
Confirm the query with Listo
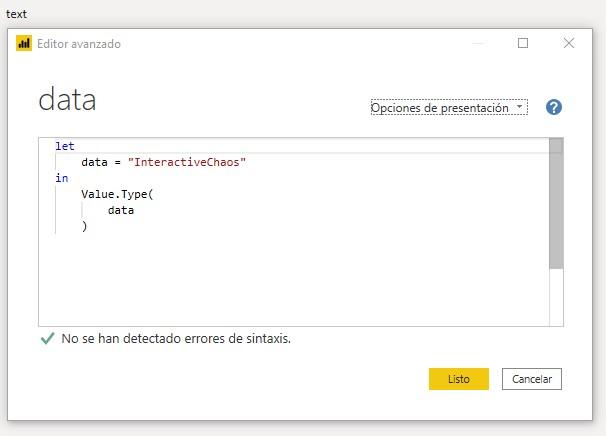[458, 379]
